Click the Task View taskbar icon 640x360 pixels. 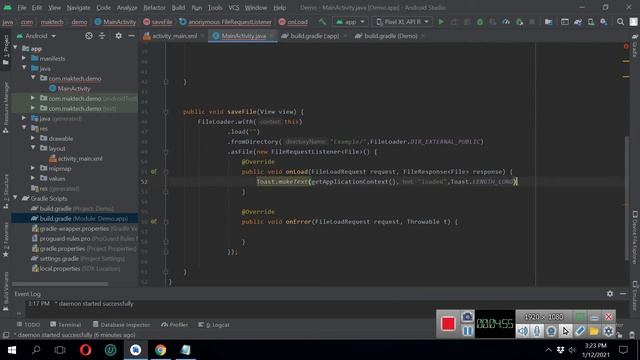(60, 350)
